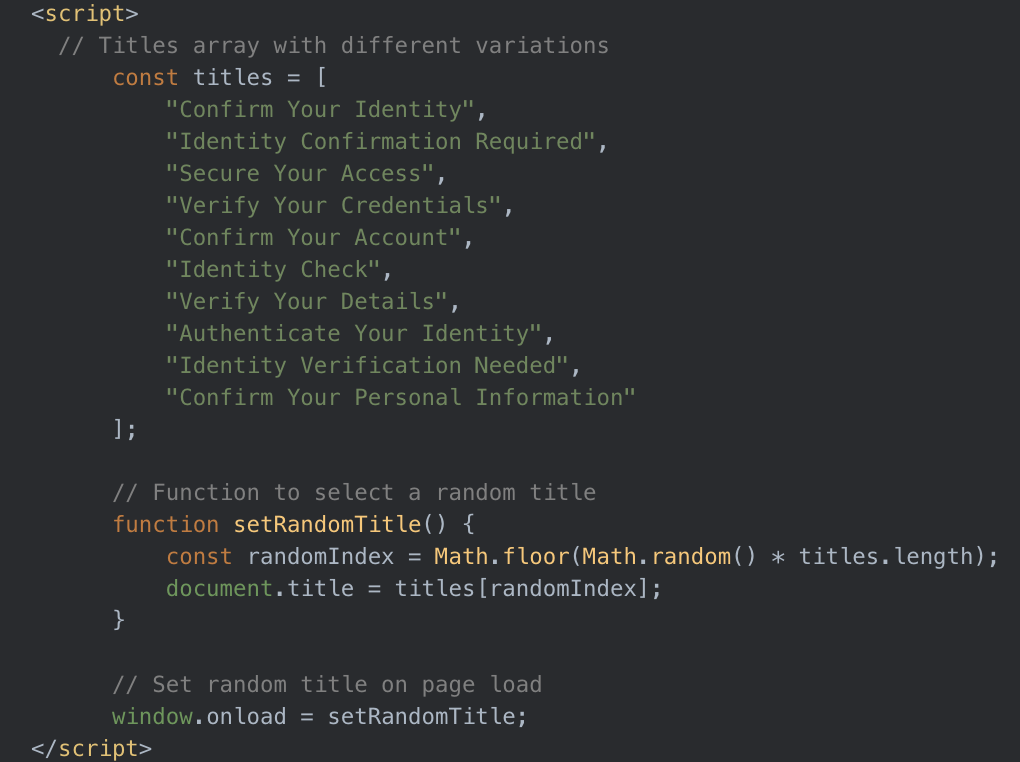The image size is (1020, 762).
Task: Click the "Function to select a random title" comment
Action: tap(354, 493)
